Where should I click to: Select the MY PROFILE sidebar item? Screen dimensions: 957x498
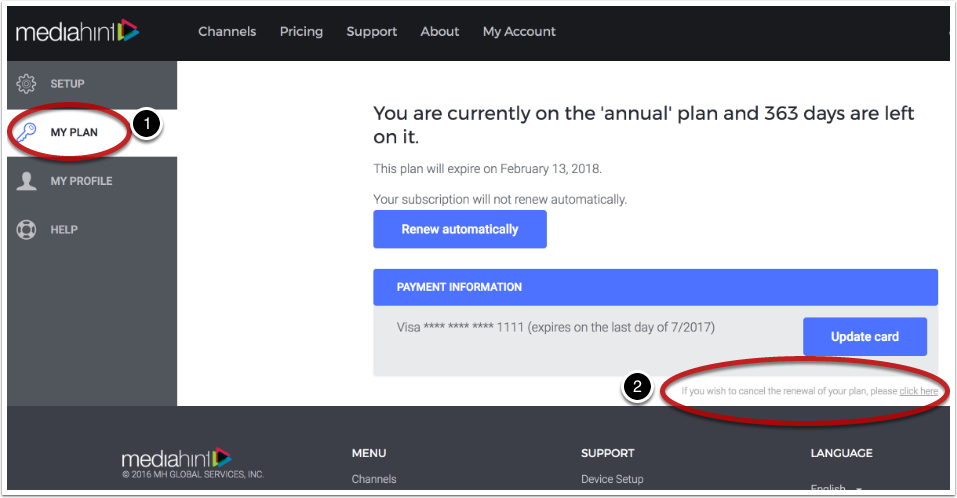pyautogui.click(x=81, y=181)
